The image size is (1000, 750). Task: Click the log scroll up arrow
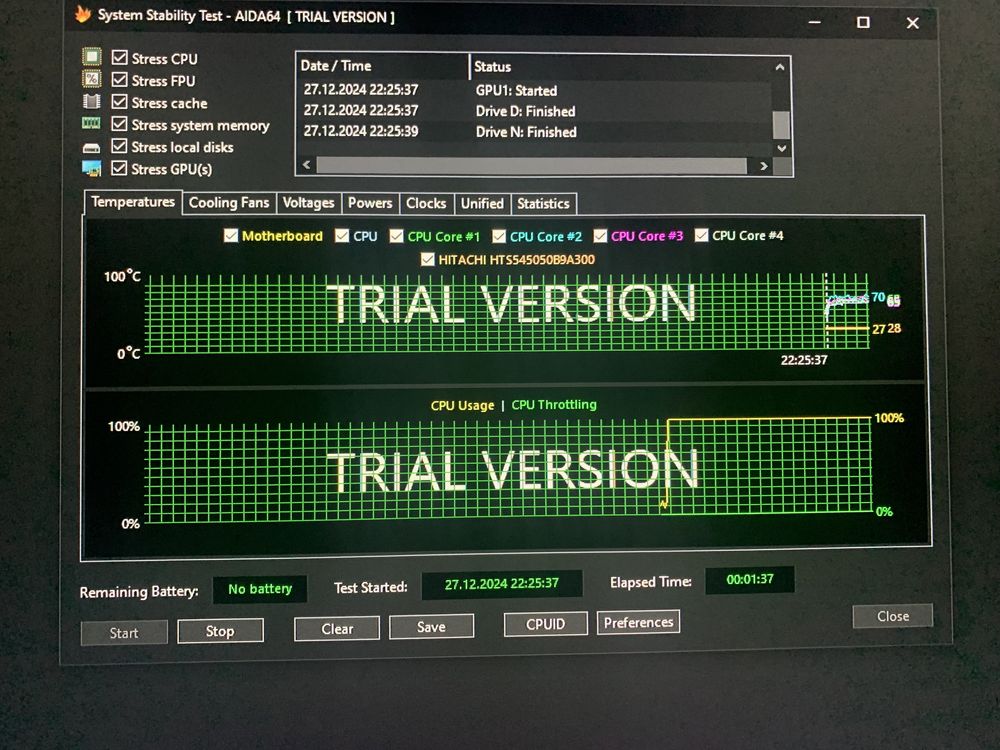click(x=780, y=67)
